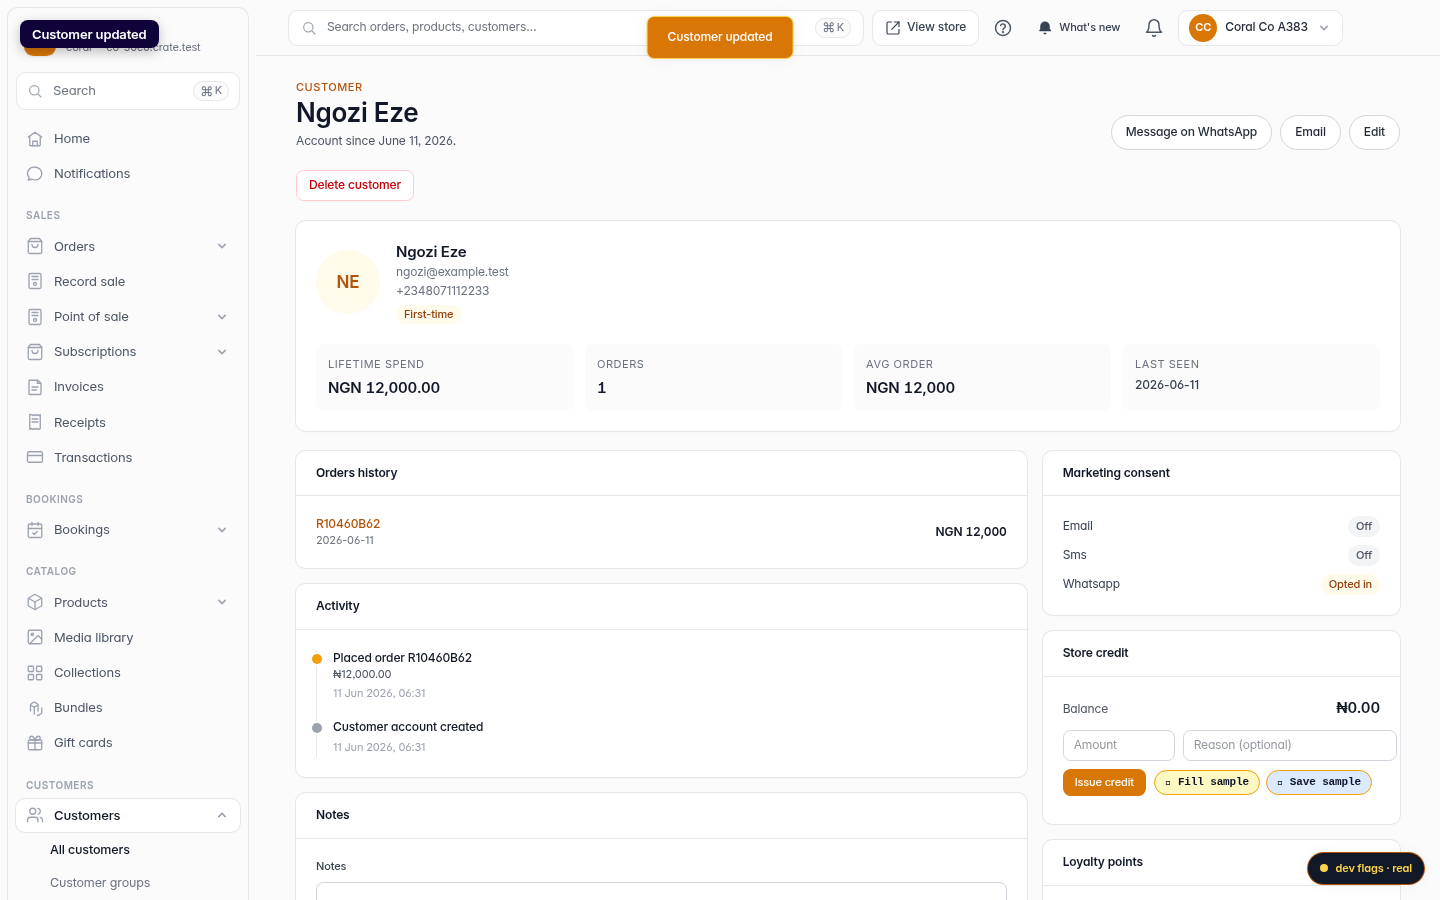Click the top search orders field
The height and width of the screenshot is (900, 1440).
tap(576, 28)
